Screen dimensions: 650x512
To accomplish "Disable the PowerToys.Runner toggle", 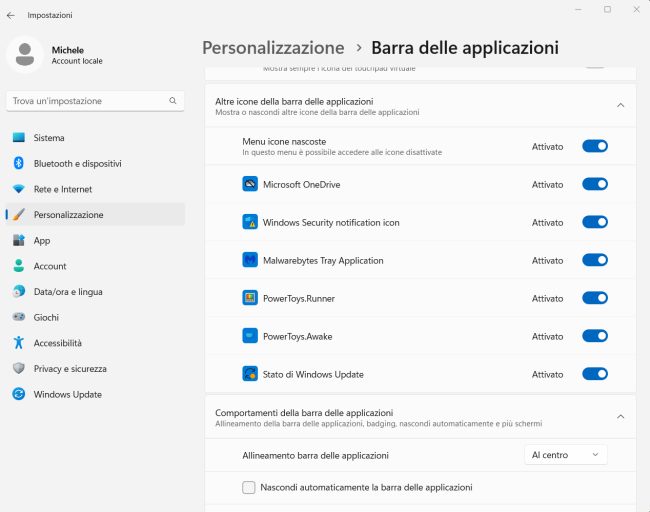I will coord(595,298).
